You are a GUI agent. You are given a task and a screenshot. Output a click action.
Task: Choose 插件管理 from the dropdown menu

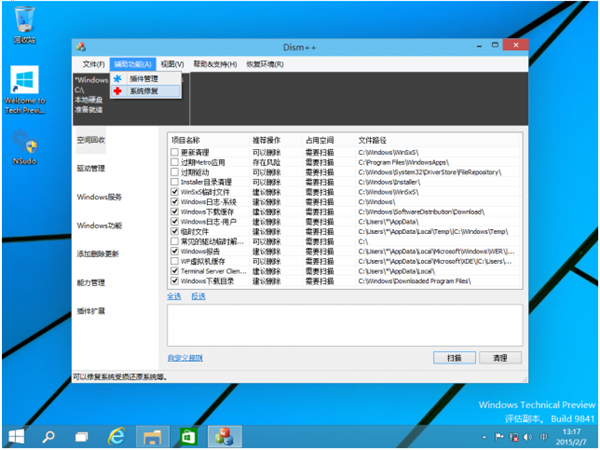[145, 79]
